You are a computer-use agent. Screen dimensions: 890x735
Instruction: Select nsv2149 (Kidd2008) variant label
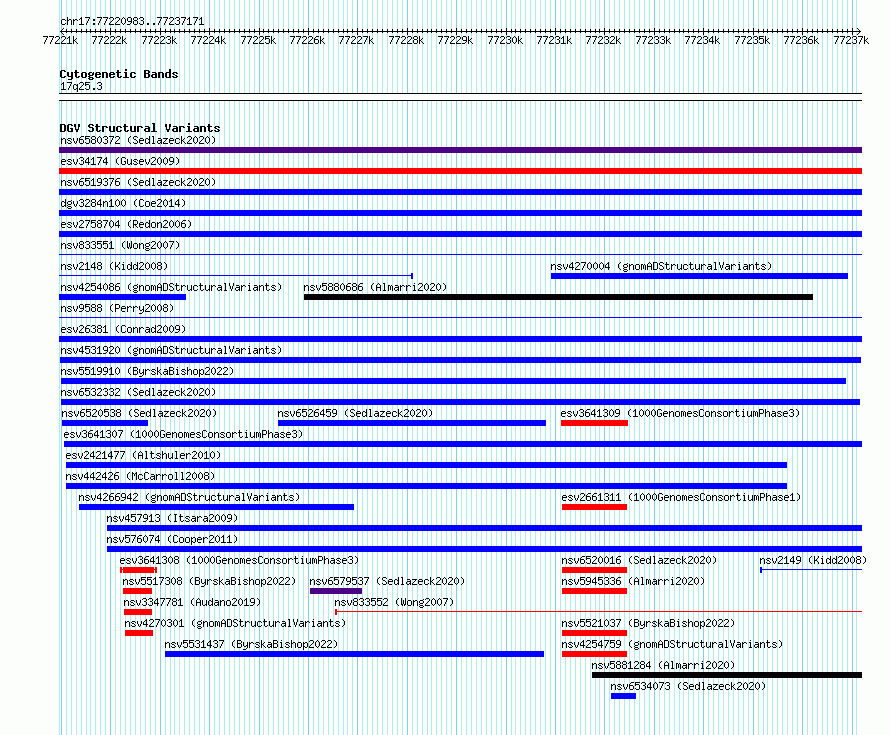pyautogui.click(x=813, y=560)
